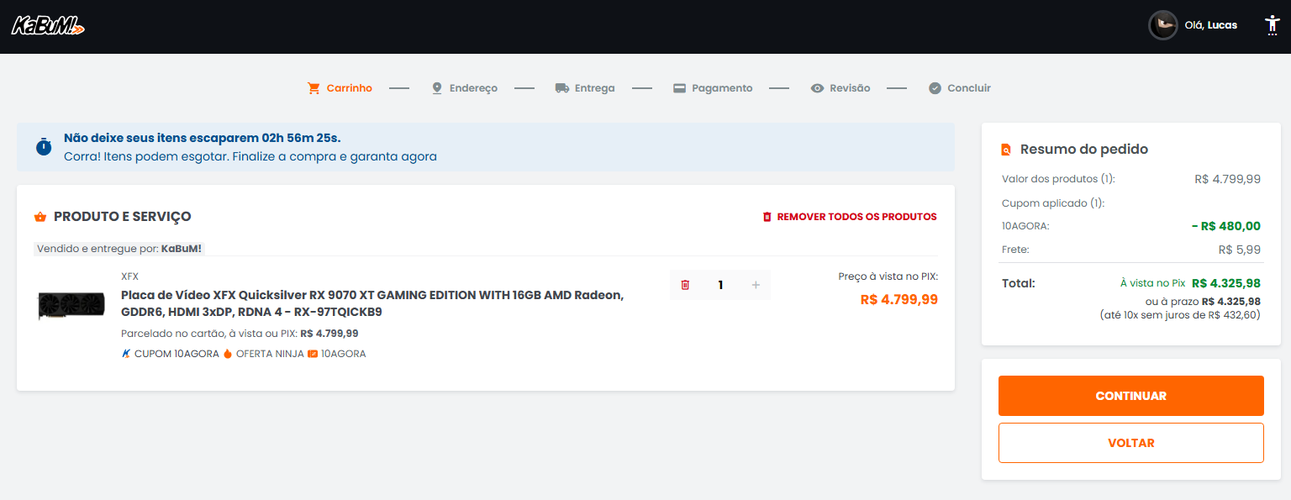This screenshot has height=500, width=1291.
Task: Click the quantity value 1
Action: click(x=720, y=285)
